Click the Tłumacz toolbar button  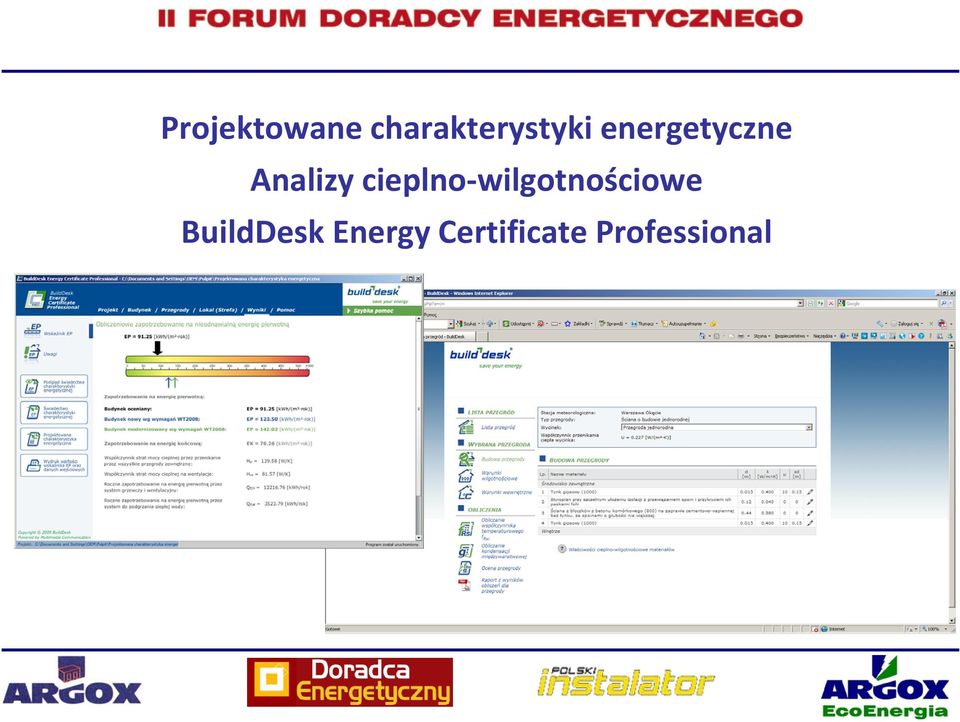tap(644, 323)
